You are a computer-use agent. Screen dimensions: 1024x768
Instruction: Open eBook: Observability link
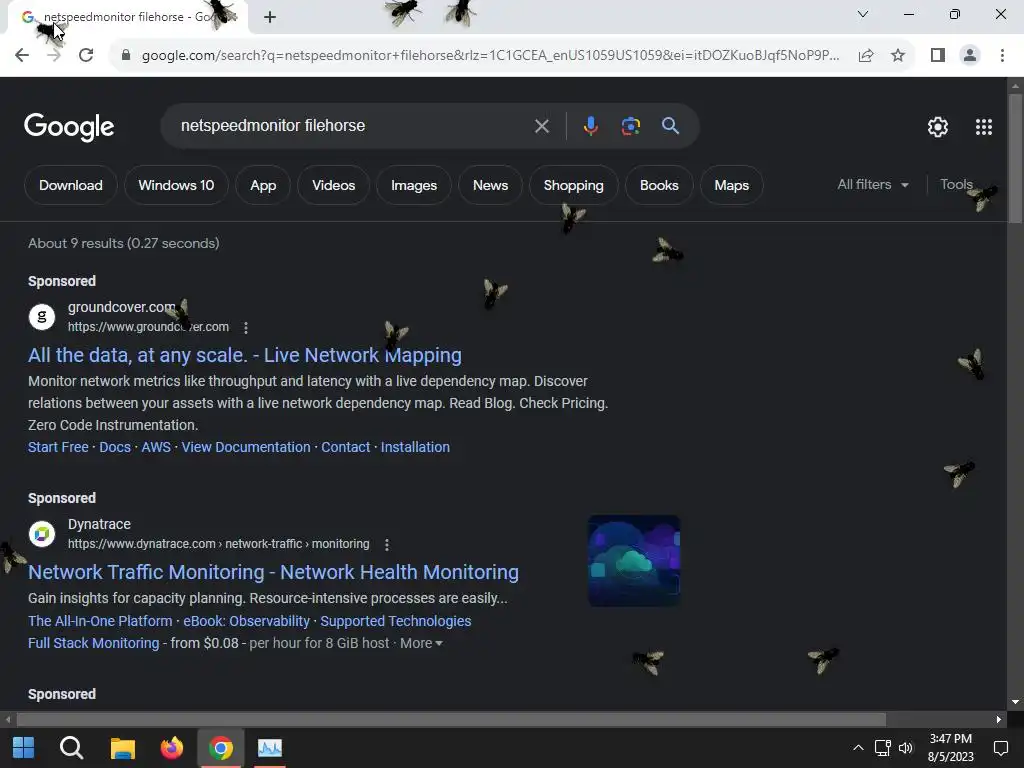point(246,621)
